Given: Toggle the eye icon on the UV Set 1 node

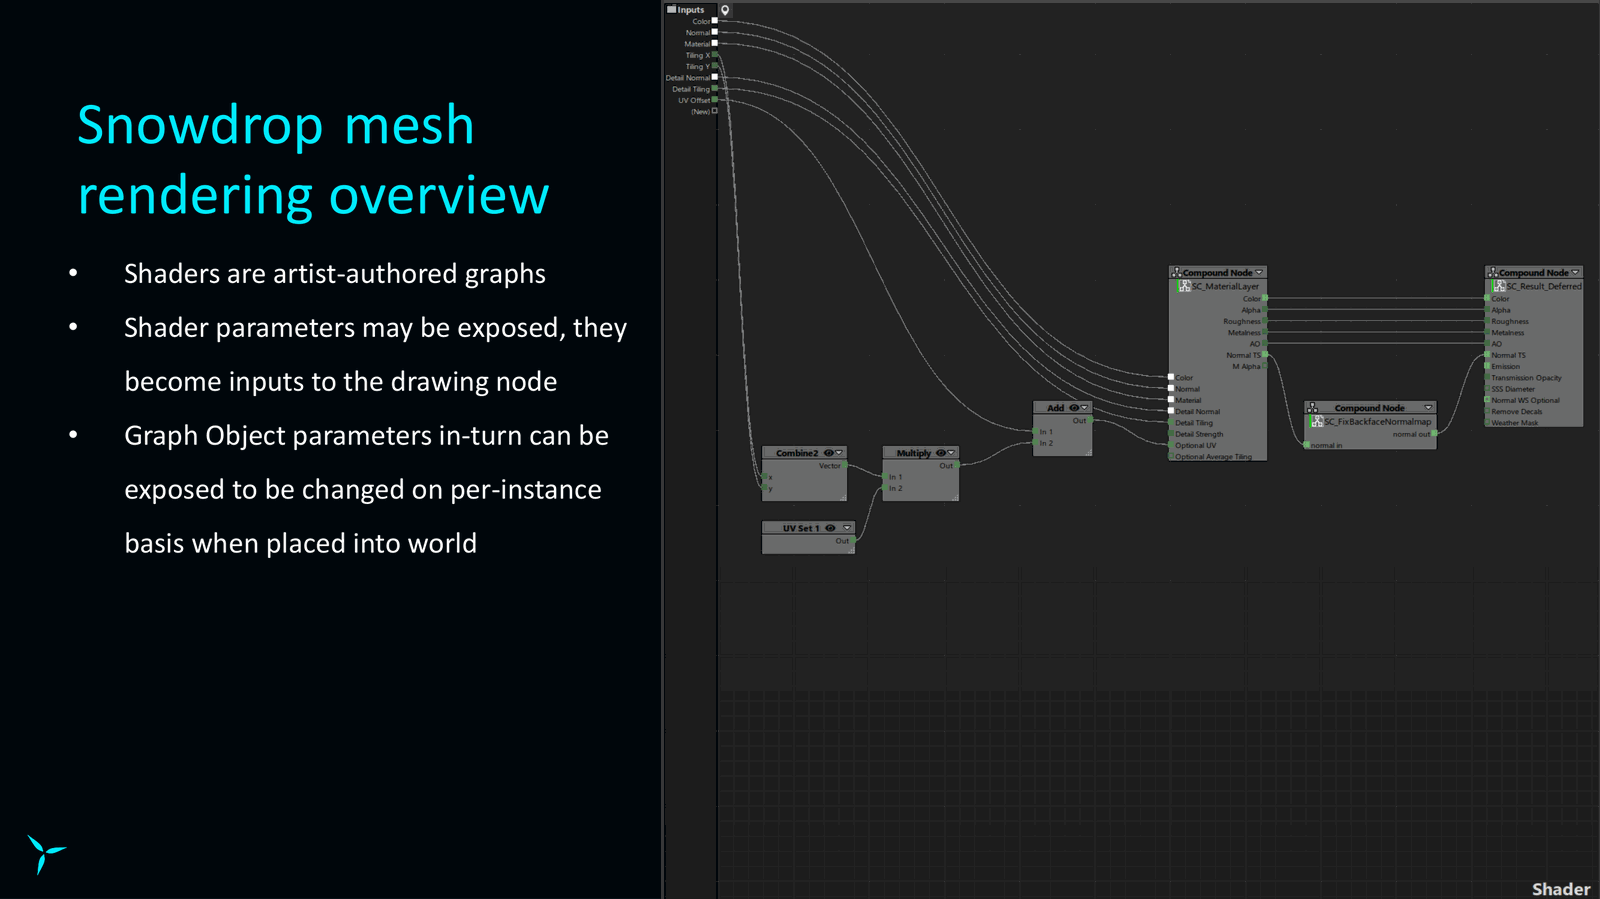Looking at the screenshot, I should click(x=830, y=528).
